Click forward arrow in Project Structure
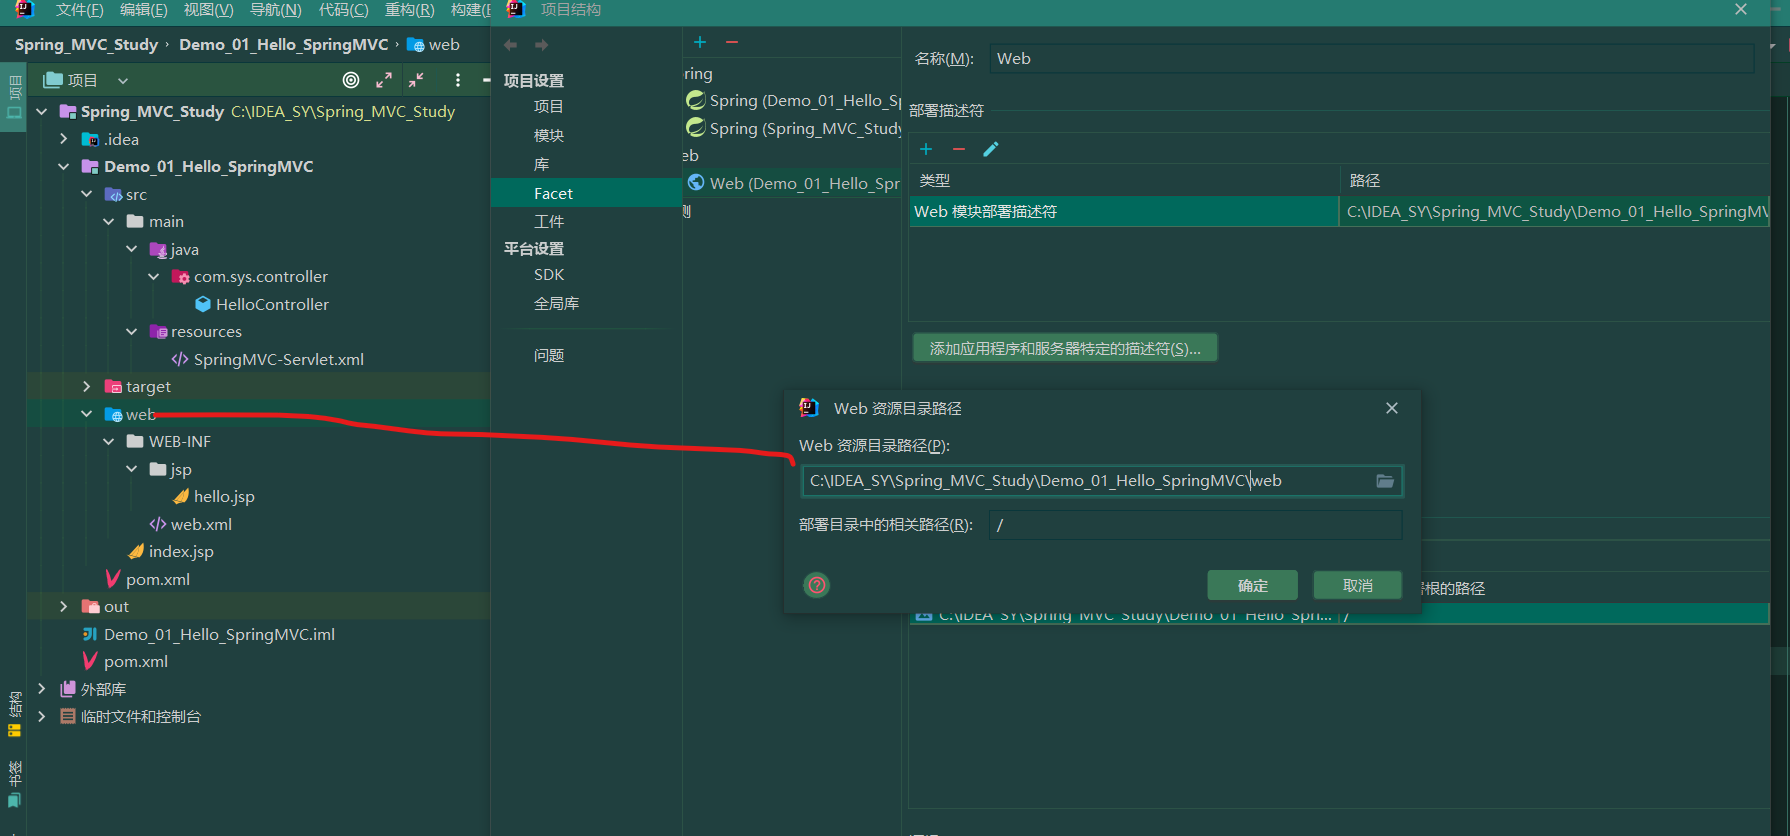The image size is (1790, 836). pos(541,45)
